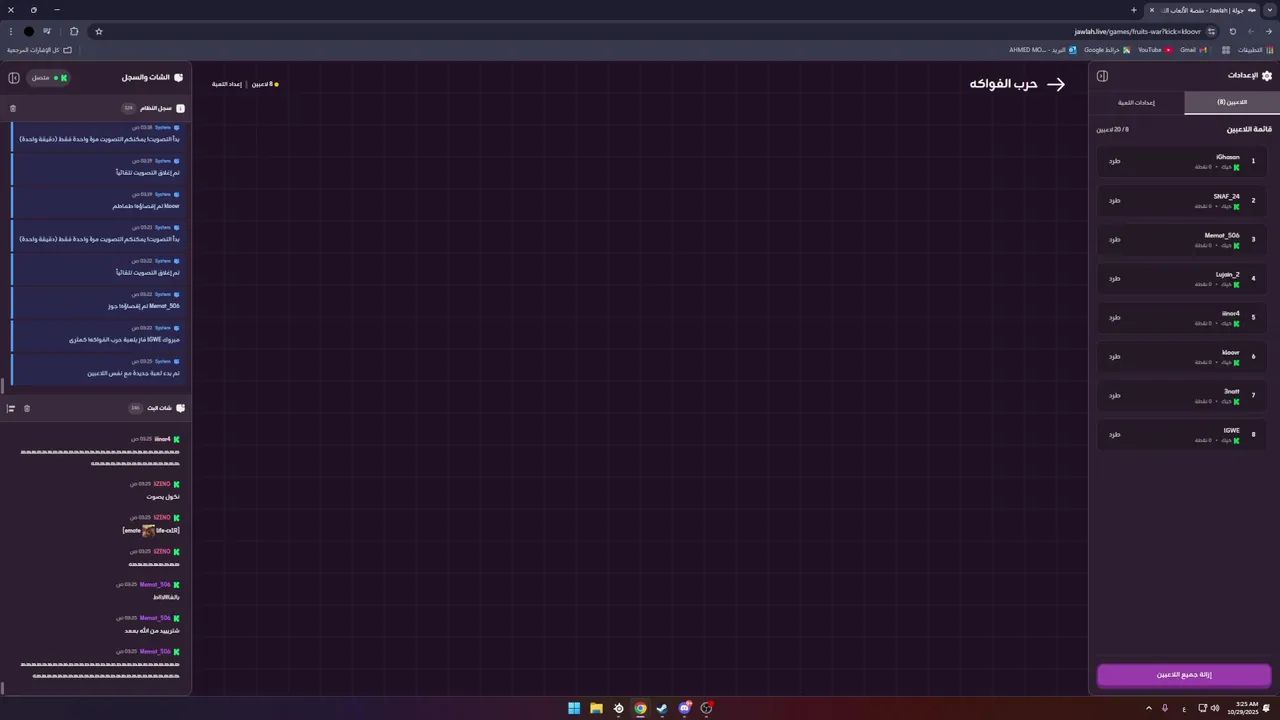Click the stream chat scrollbar
Image resolution: width=1280 pixels, height=720 pixels.
[x=3, y=688]
